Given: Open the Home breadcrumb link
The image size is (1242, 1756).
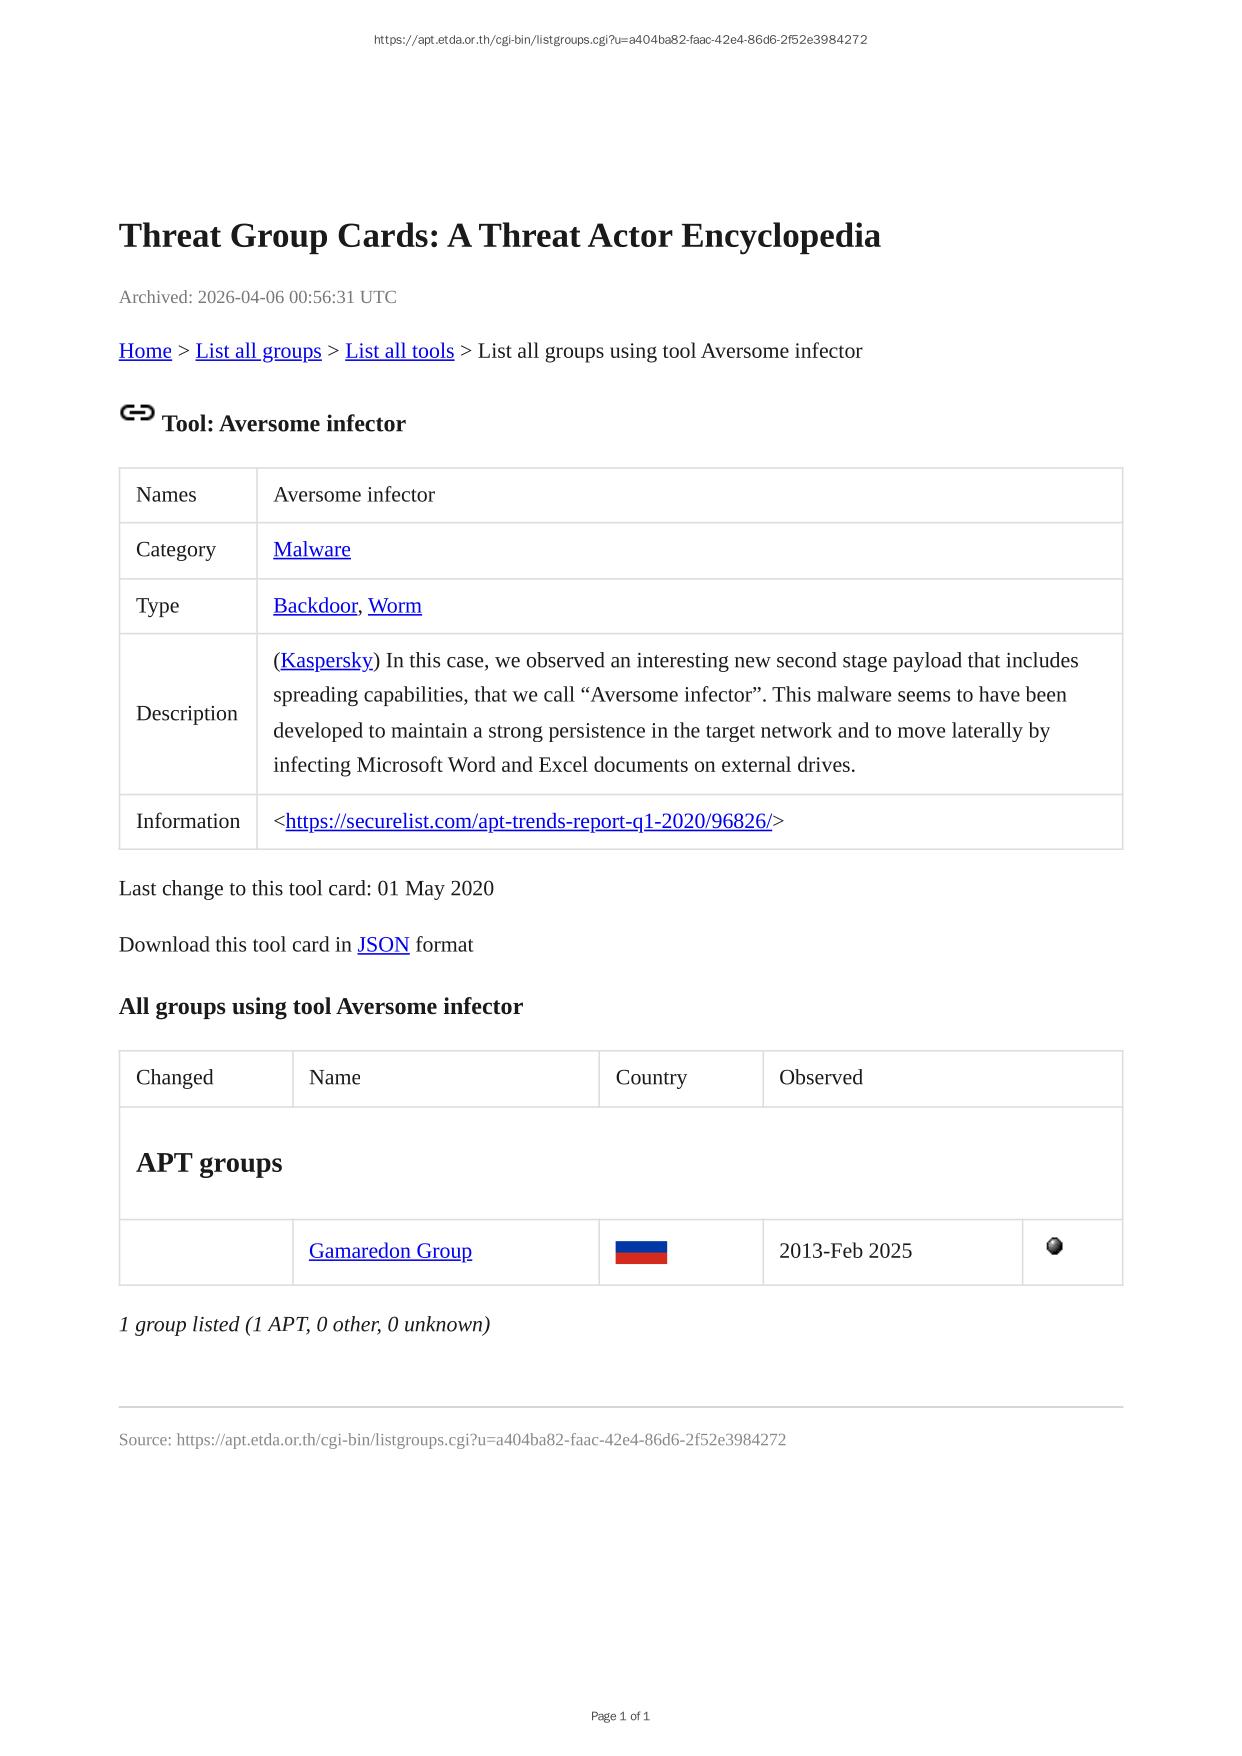Looking at the screenshot, I should click(x=145, y=351).
